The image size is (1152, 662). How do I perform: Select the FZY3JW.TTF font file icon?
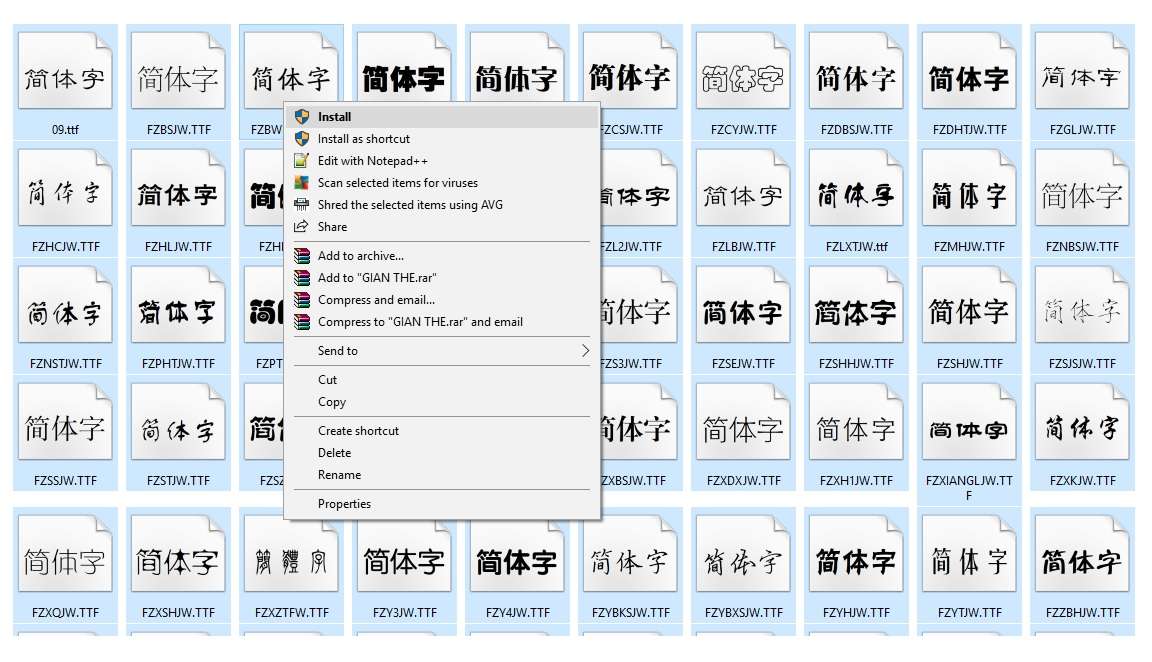405,554
